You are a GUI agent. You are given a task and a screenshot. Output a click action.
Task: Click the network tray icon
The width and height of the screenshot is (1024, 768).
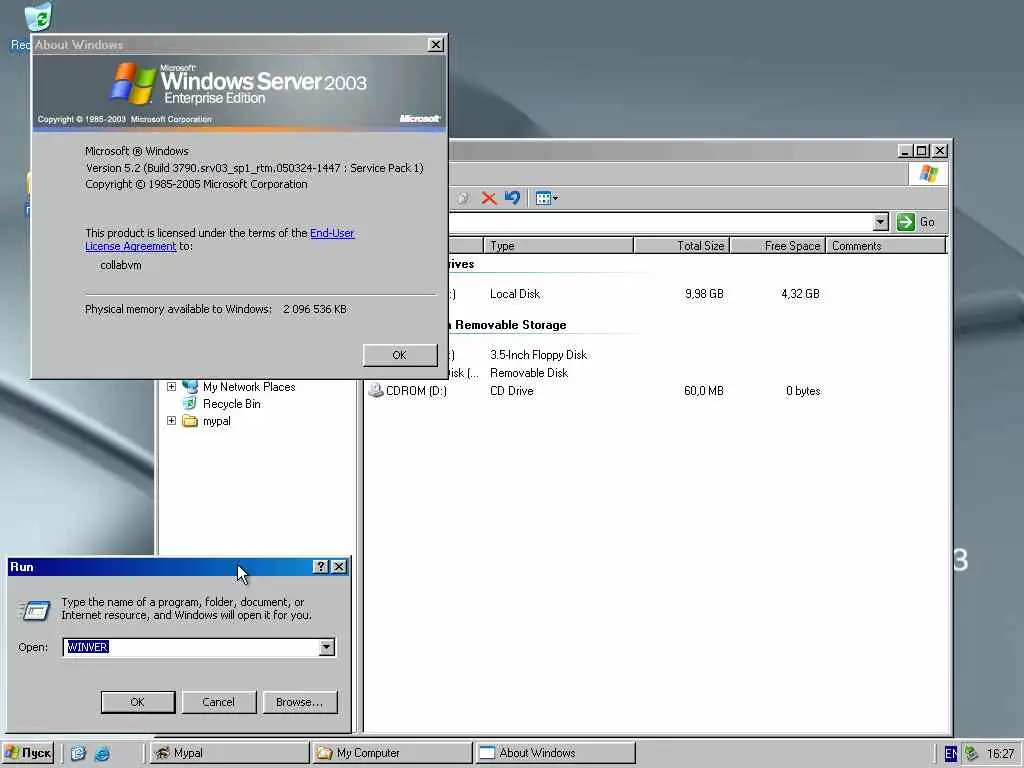tap(971, 753)
